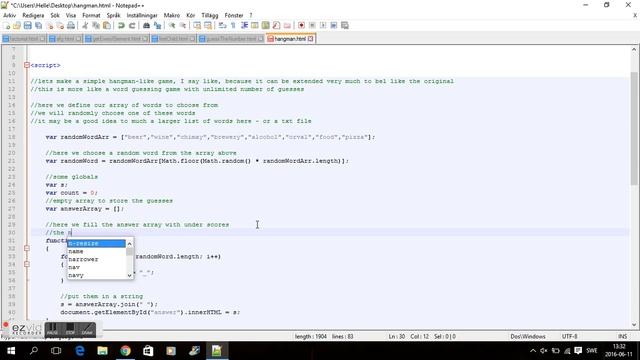Click the ezvid recorder stop button

pyautogui.click(x=70, y=329)
